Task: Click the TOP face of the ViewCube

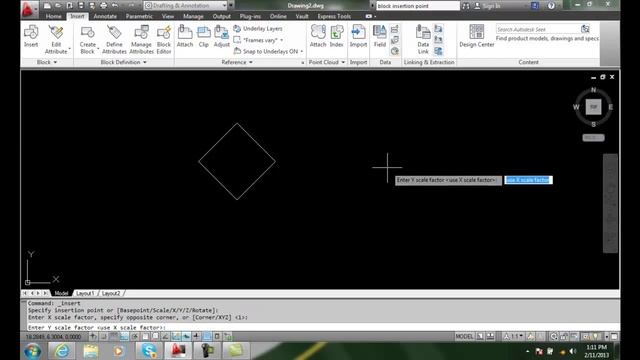Action: click(x=593, y=107)
